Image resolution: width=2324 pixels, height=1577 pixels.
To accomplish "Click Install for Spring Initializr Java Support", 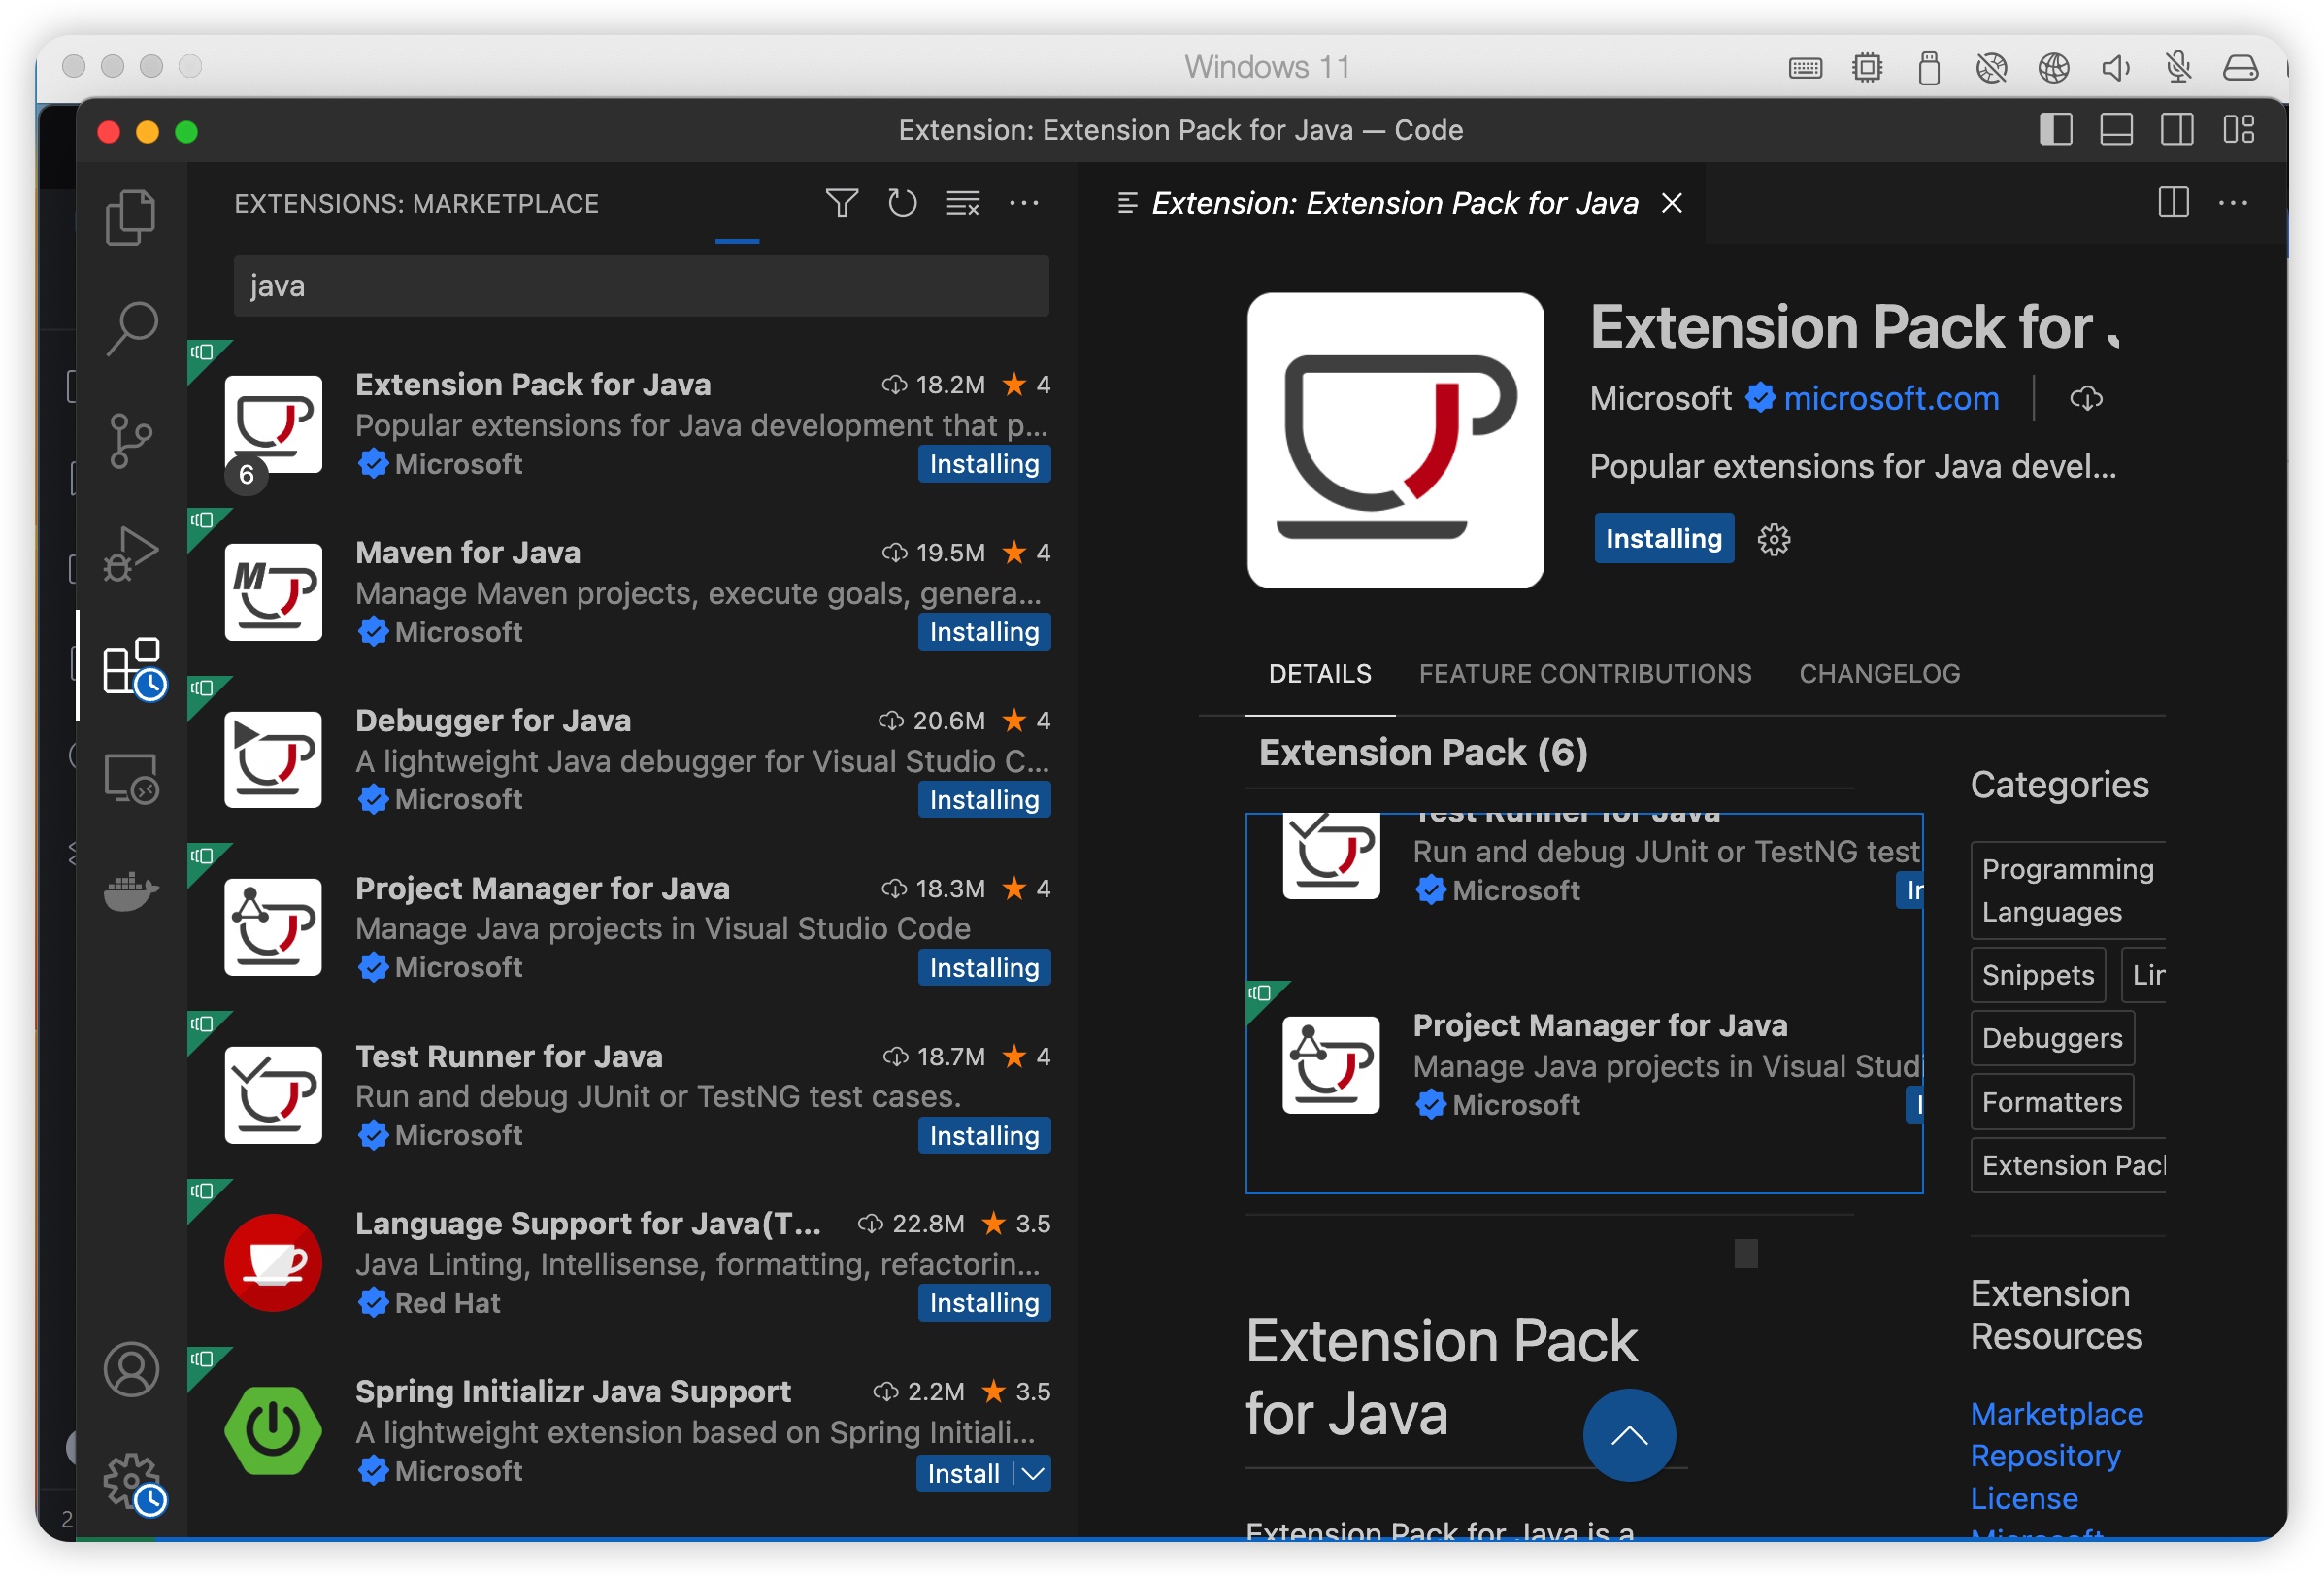I will tap(962, 1473).
